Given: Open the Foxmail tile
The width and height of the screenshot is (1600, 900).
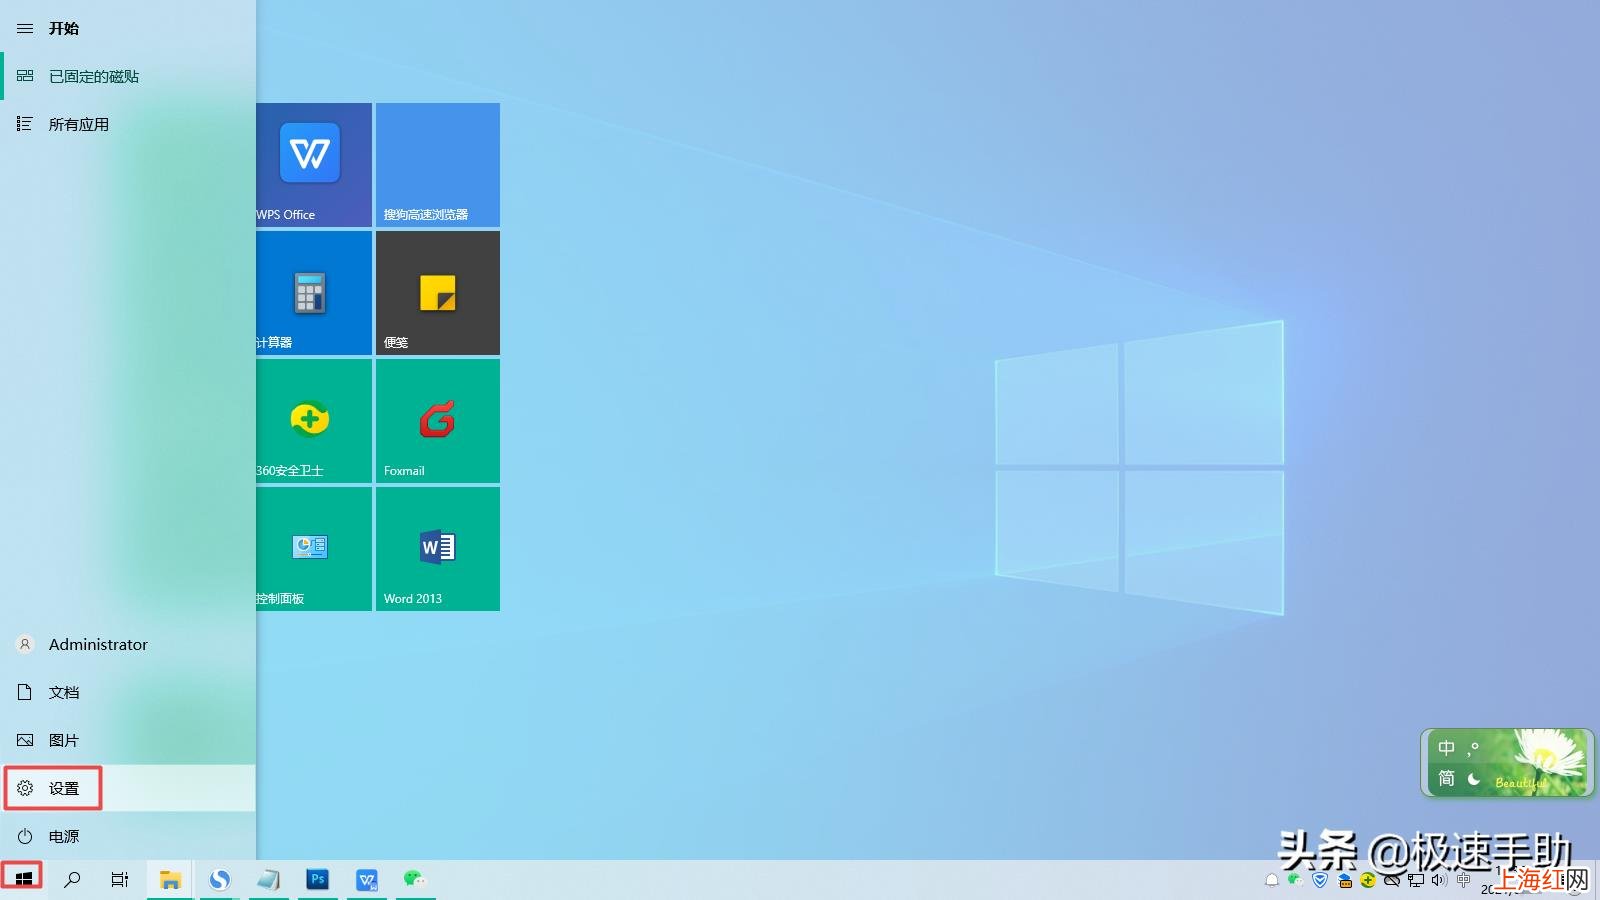Looking at the screenshot, I should tap(438, 421).
